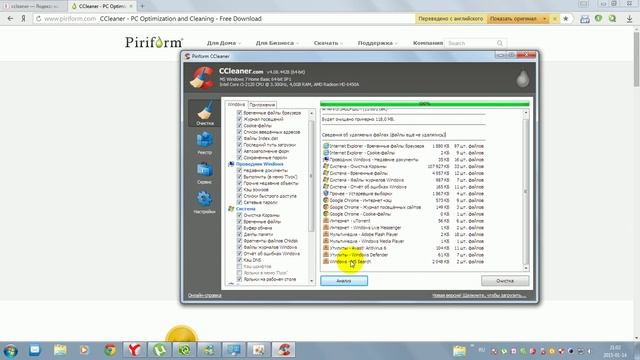Click icon of Проводник Windows recent documents result row
This screenshot has width=640, height=360.
coord(326,159)
